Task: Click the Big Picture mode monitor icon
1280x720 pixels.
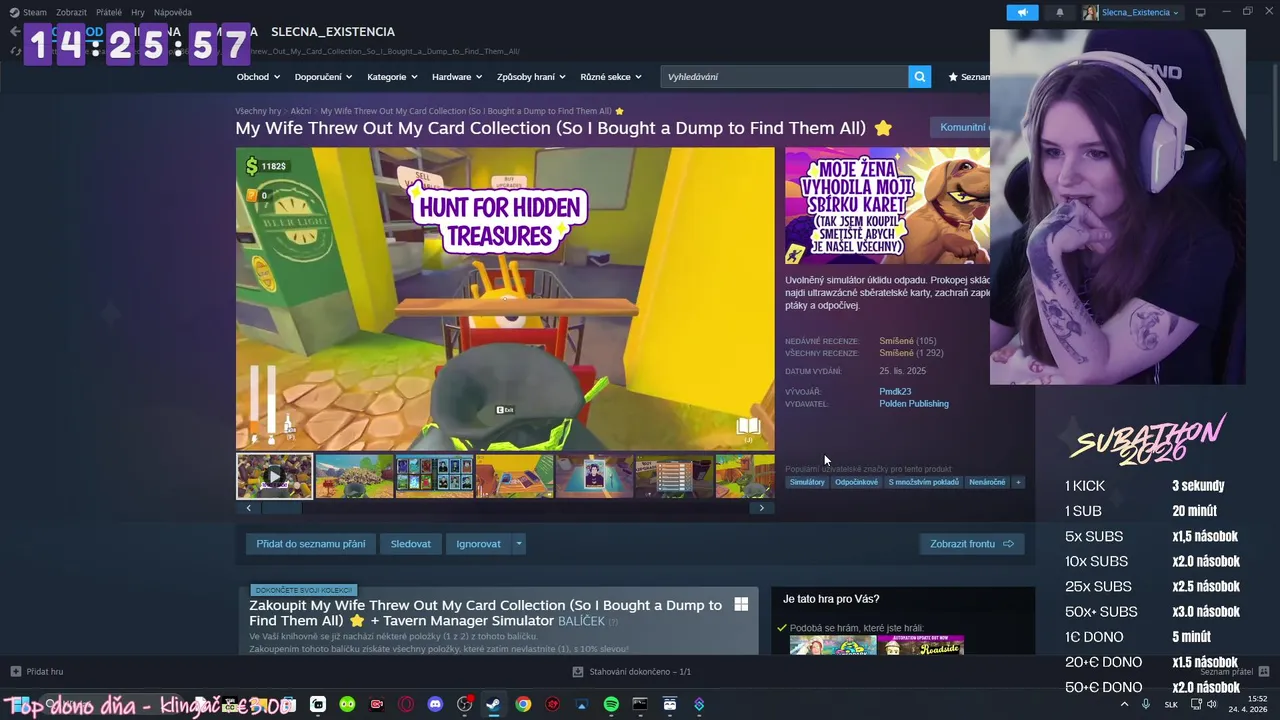Action: click(x=1201, y=12)
